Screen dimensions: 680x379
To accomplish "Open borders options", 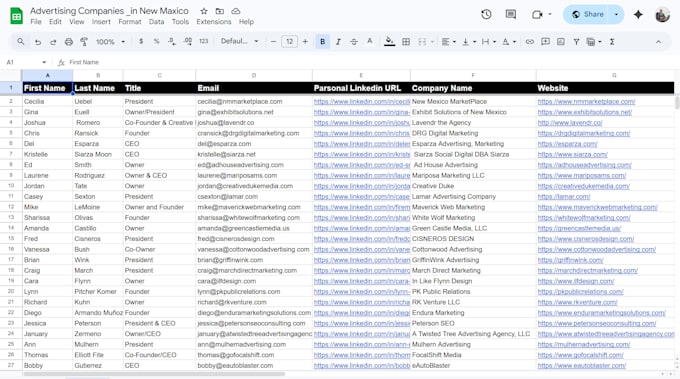I will [x=406, y=42].
